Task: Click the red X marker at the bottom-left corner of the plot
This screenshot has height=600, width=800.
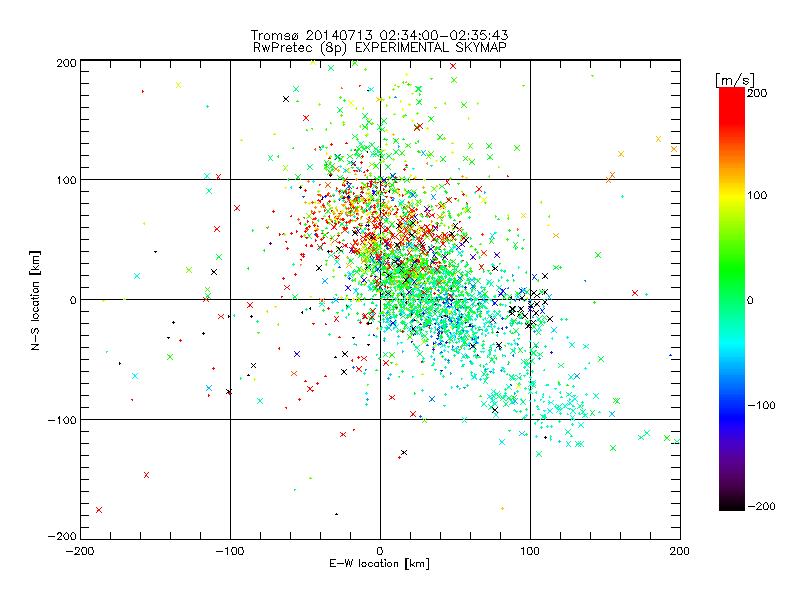Action: [99, 510]
